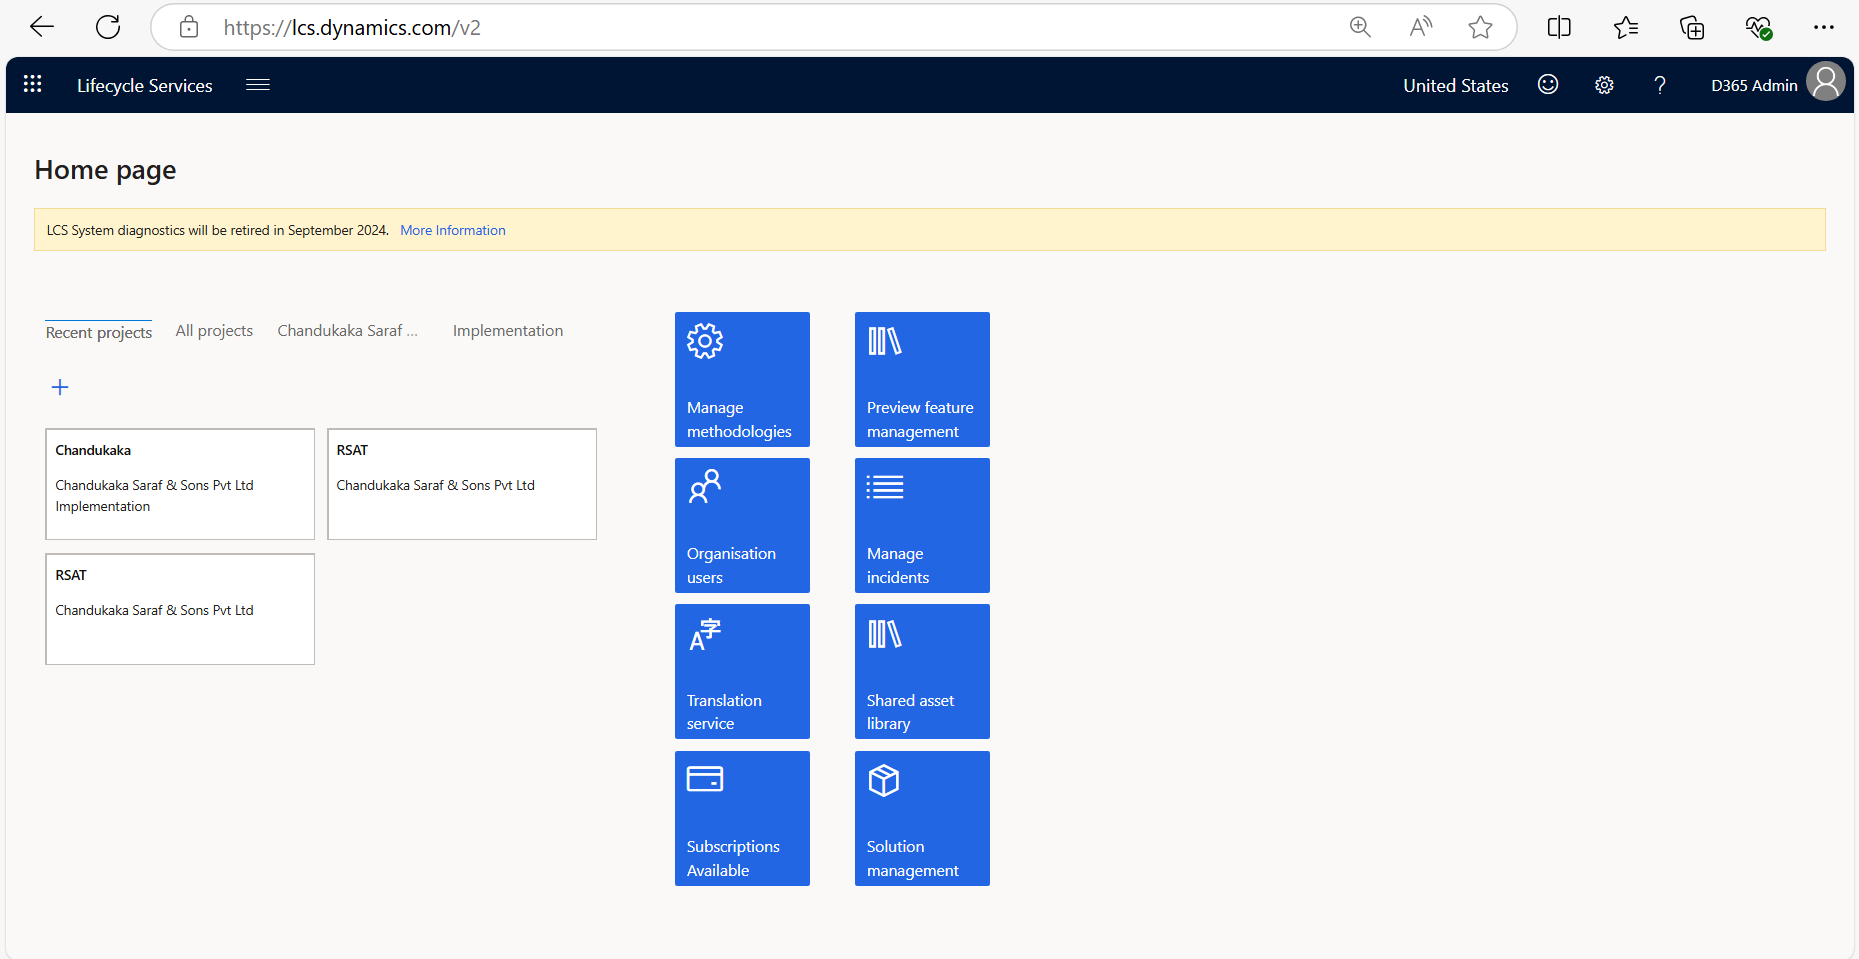Select the Recent projects tab
Viewport: 1859px width, 959px height.
pos(99,332)
